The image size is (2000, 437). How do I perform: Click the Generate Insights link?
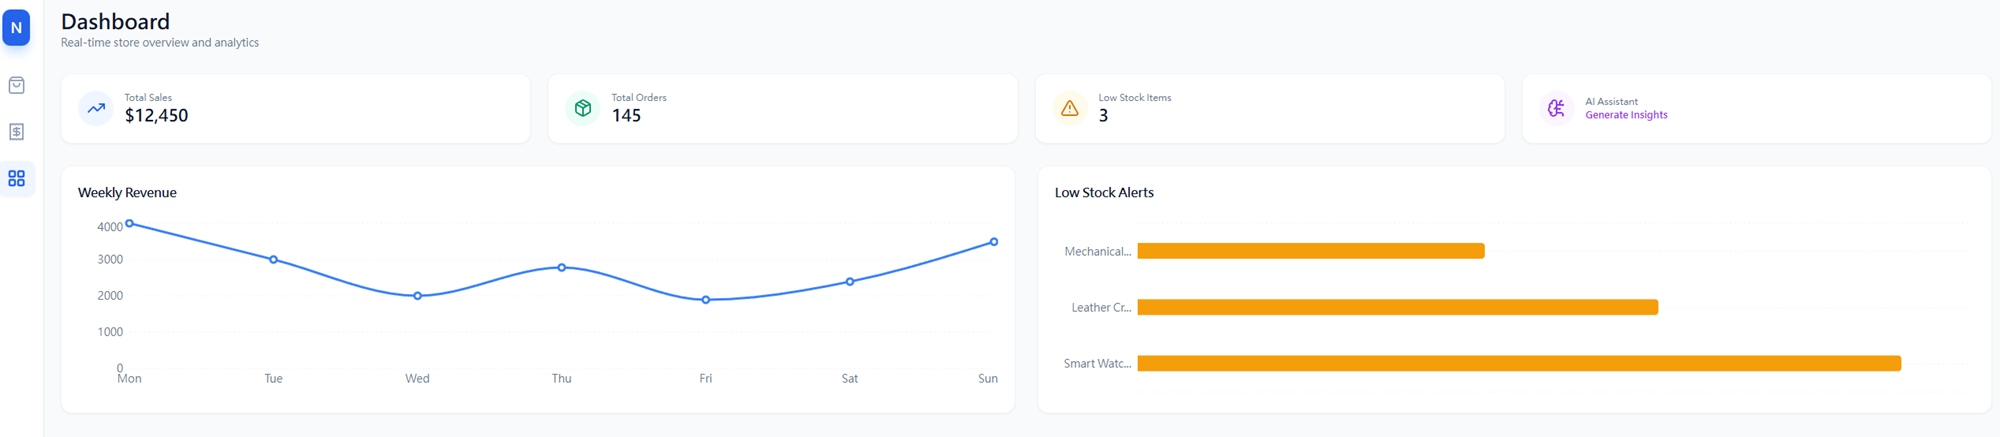click(1626, 115)
